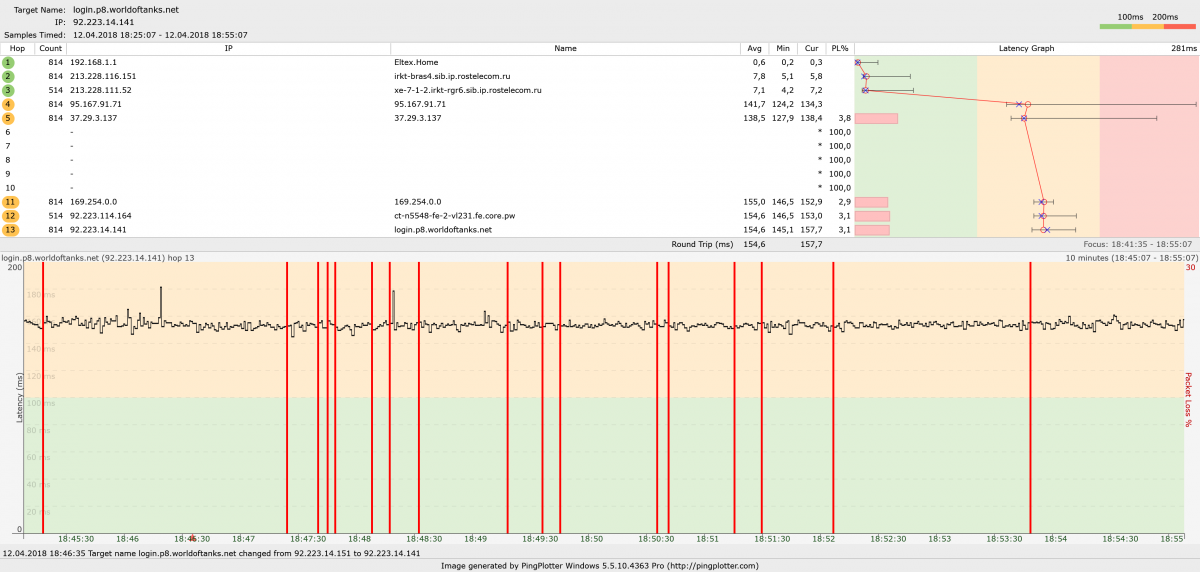Click the Latency Graph column header
The width and height of the screenshot is (1200, 572).
pyautogui.click(x=1026, y=48)
